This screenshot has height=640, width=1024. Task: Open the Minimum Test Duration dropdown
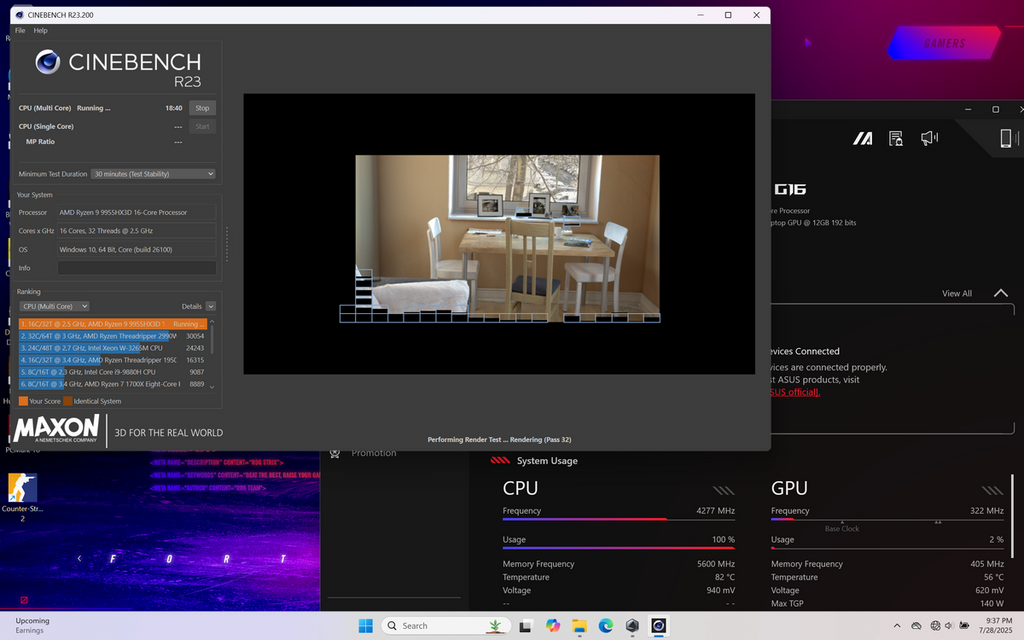pos(153,174)
